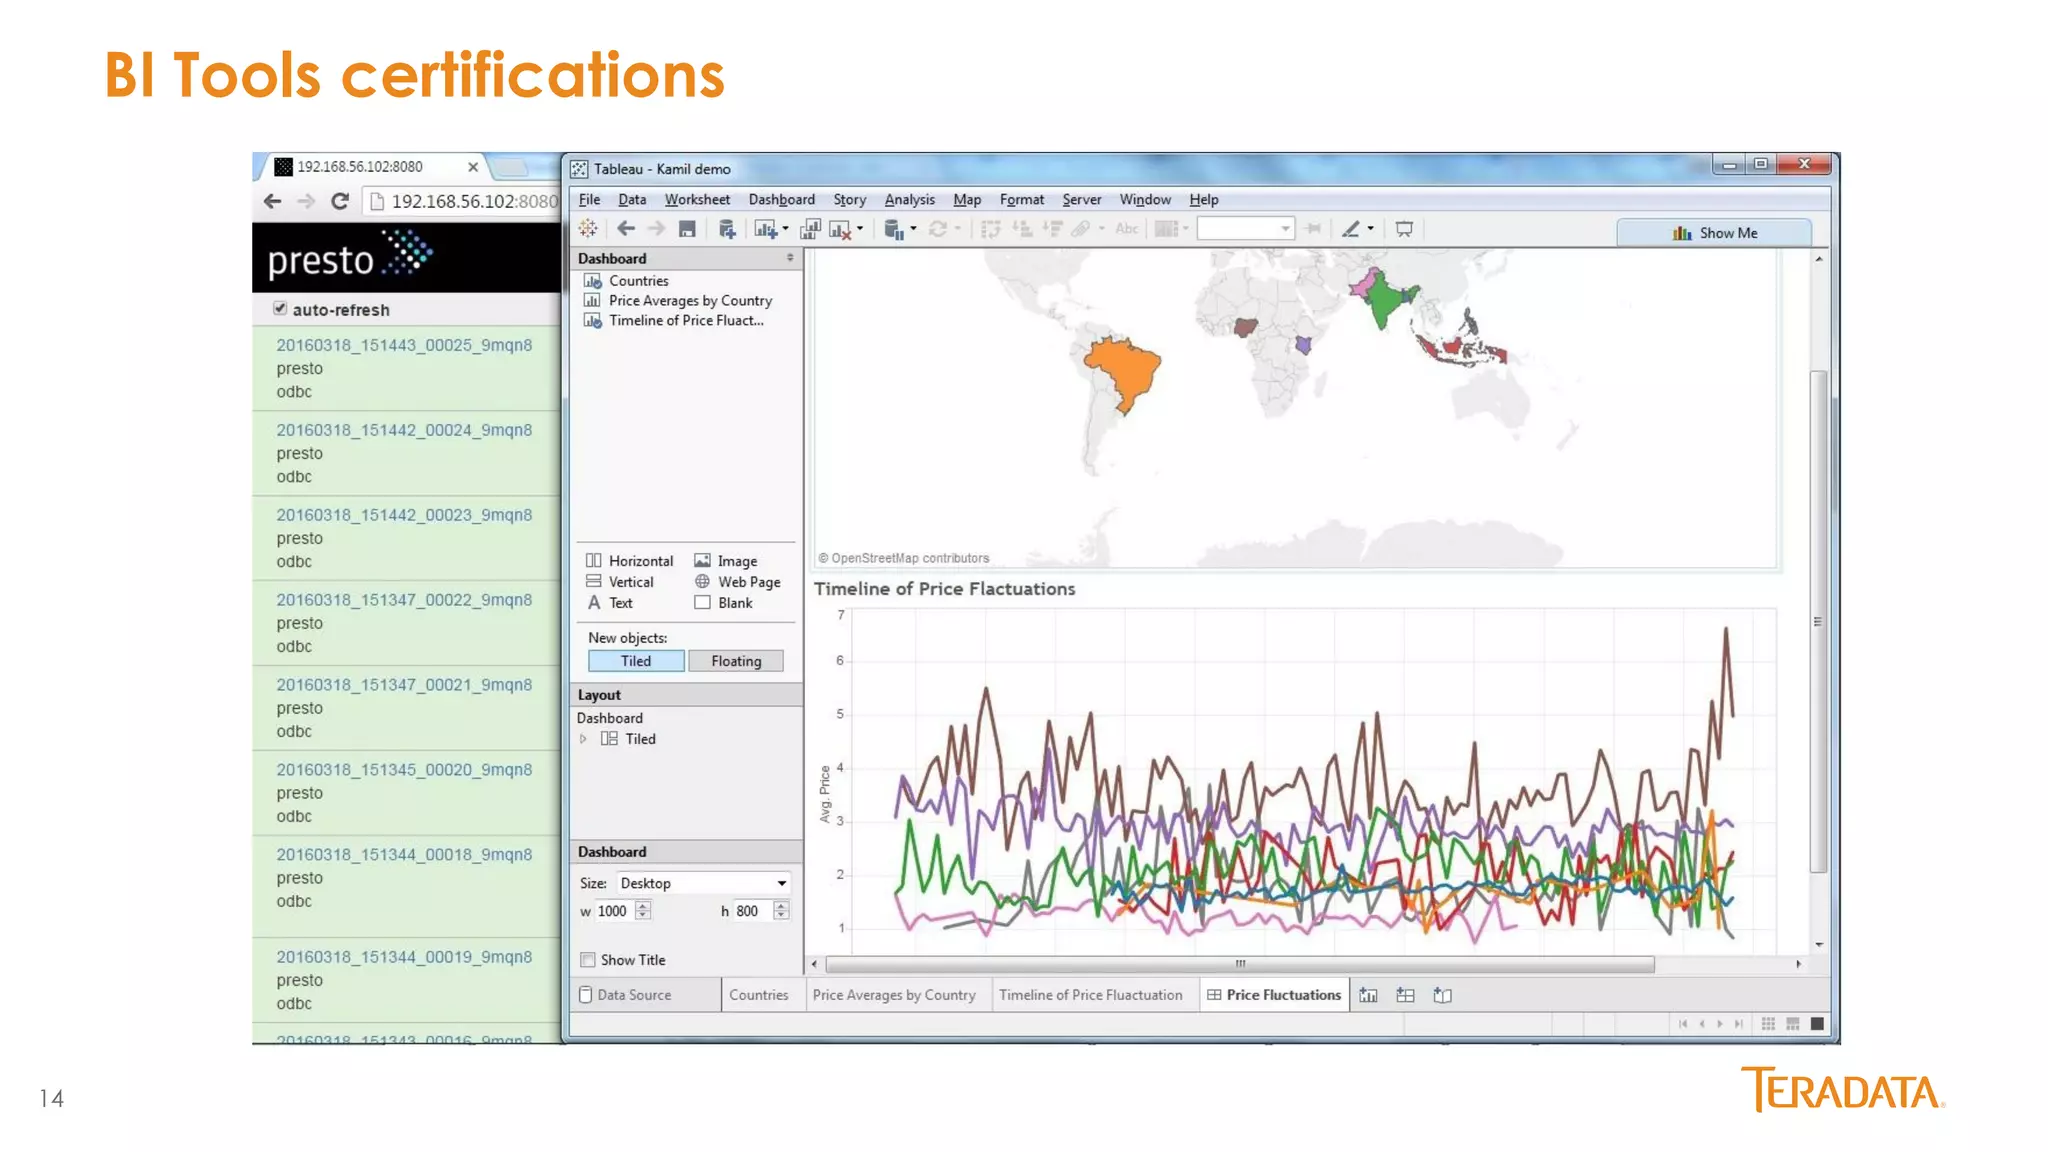Toggle the auto-refresh checkbox

tap(280, 309)
